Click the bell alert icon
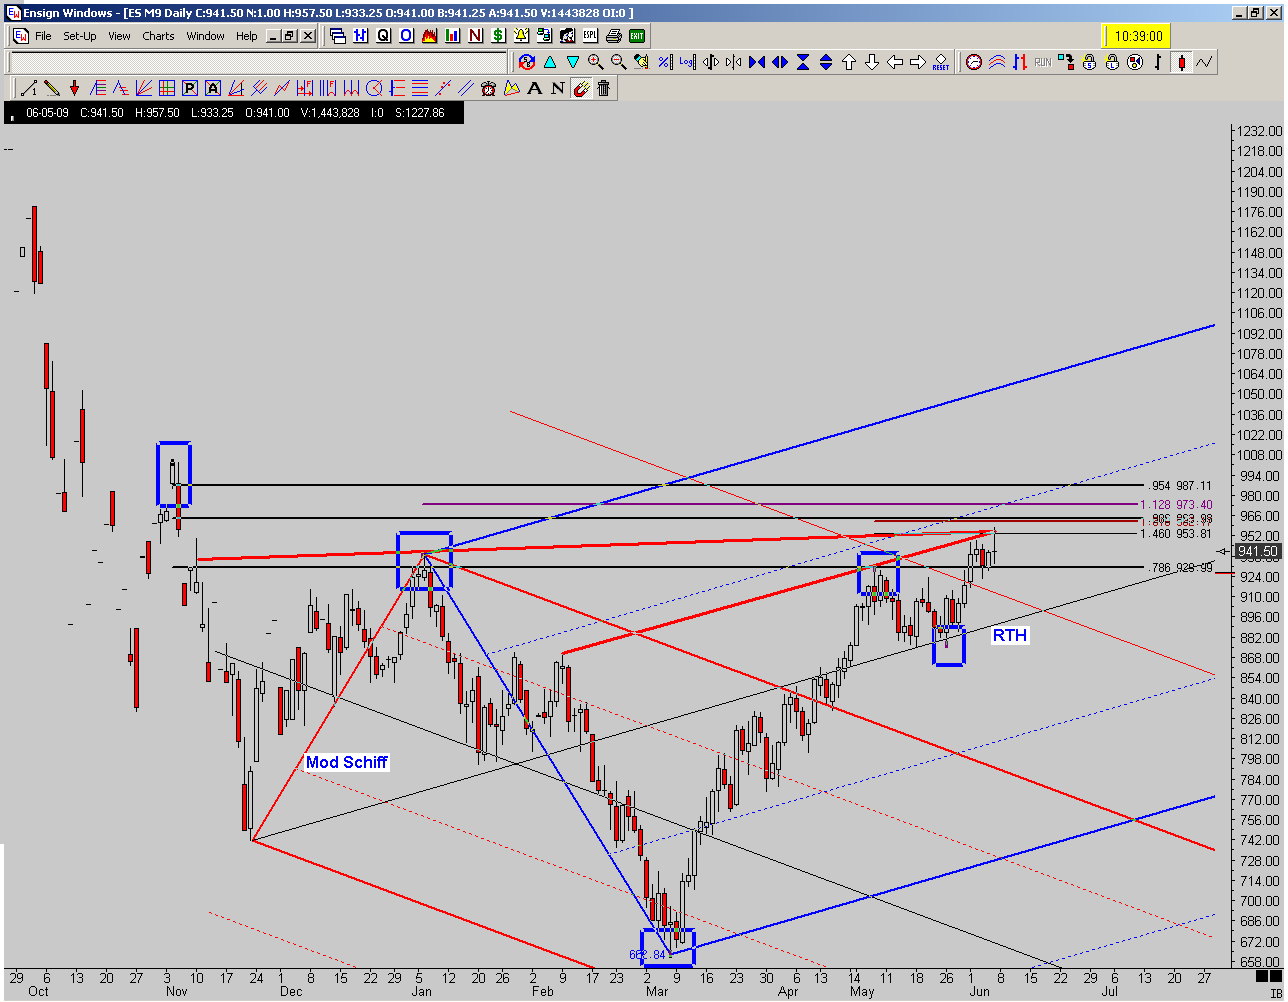This screenshot has height=1002, width=1288. (x=522, y=35)
